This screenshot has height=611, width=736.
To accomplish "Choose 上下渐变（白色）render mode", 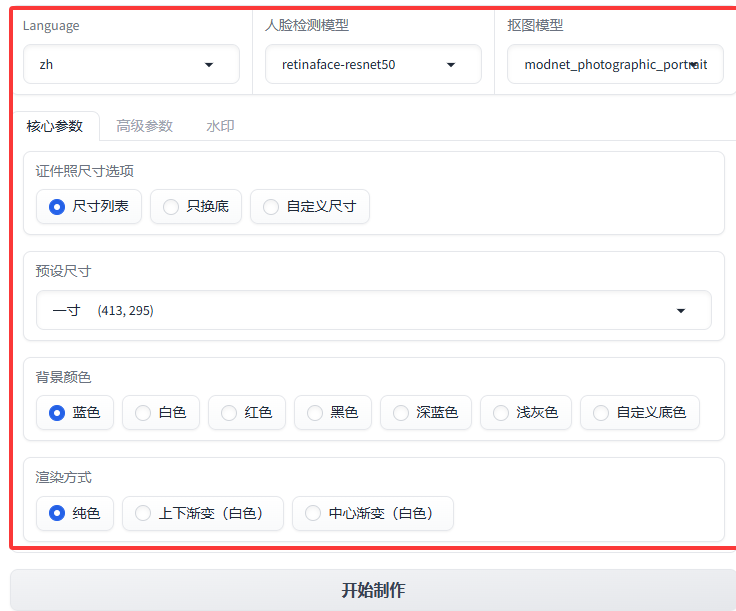I will pyautogui.click(x=203, y=513).
